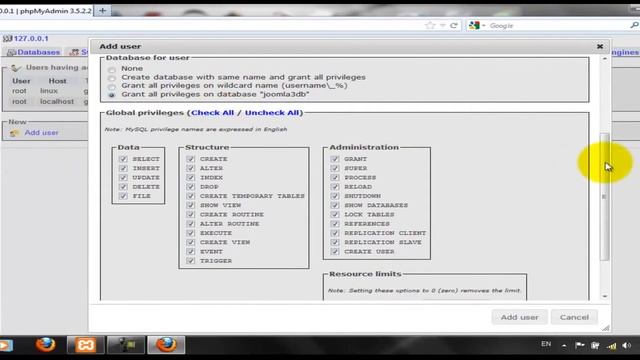Toggle PROCESS privilege checkbox
The width and height of the screenshot is (640, 360).
335,178
